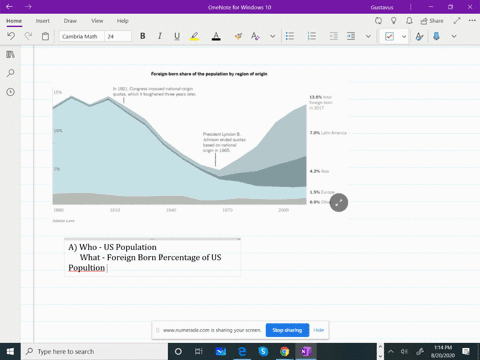Open the Insert tab
This screenshot has height=360, width=480.
click(x=43, y=21)
